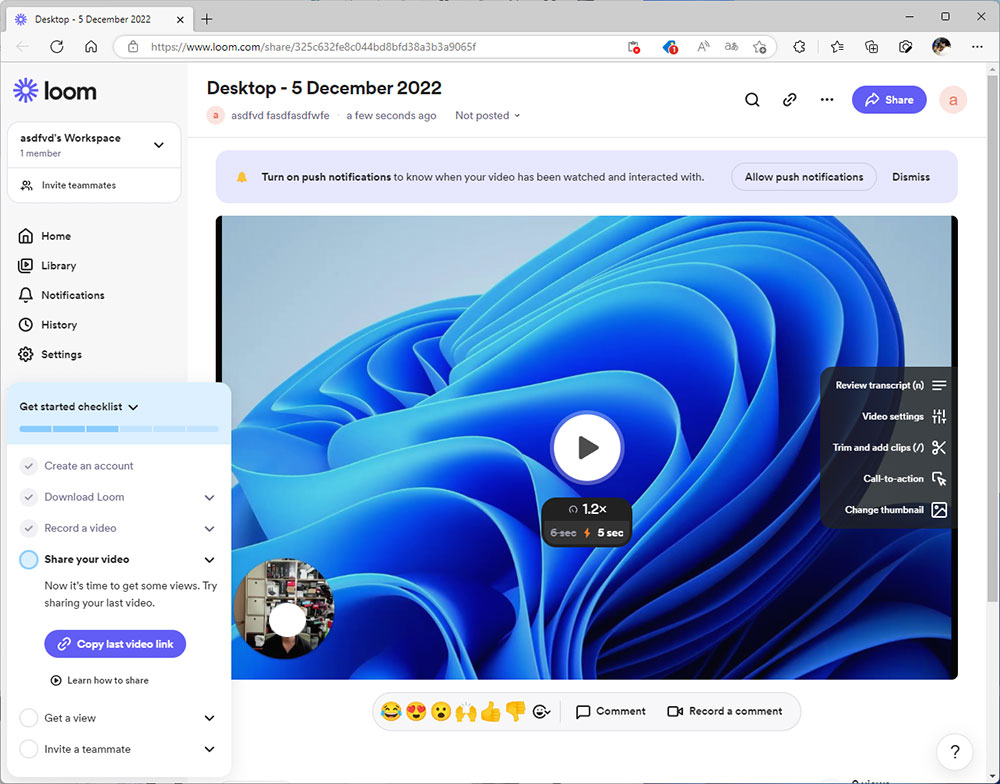React with laughing-crying emoji

click(391, 711)
